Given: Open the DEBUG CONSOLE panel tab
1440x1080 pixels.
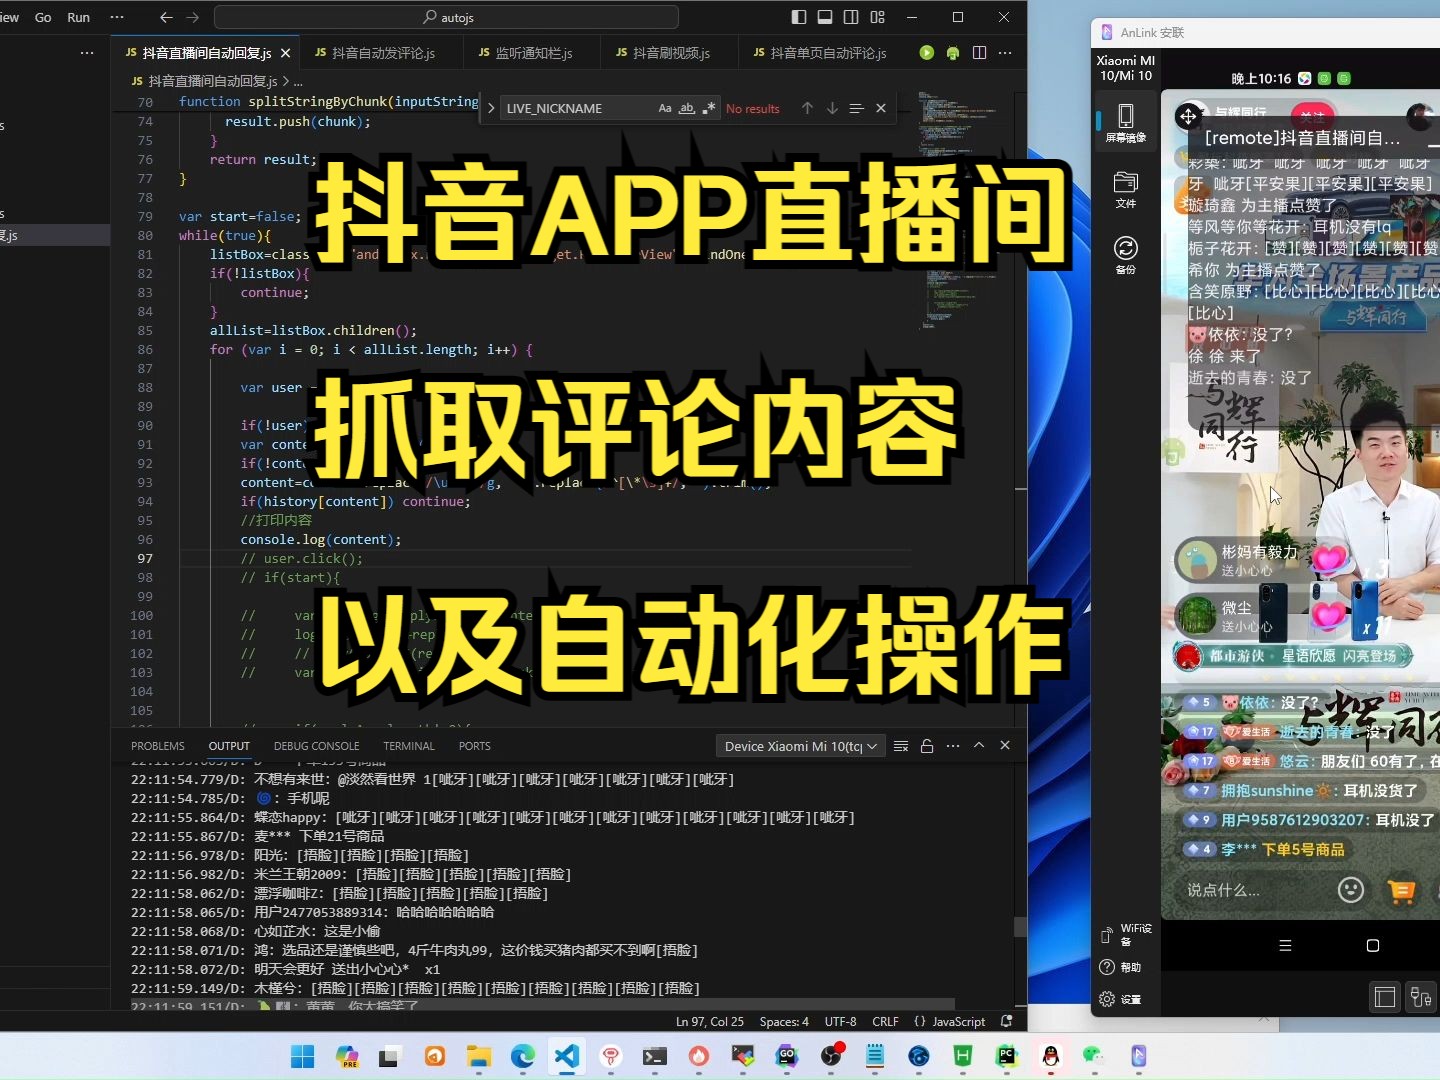Looking at the screenshot, I should pyautogui.click(x=316, y=746).
